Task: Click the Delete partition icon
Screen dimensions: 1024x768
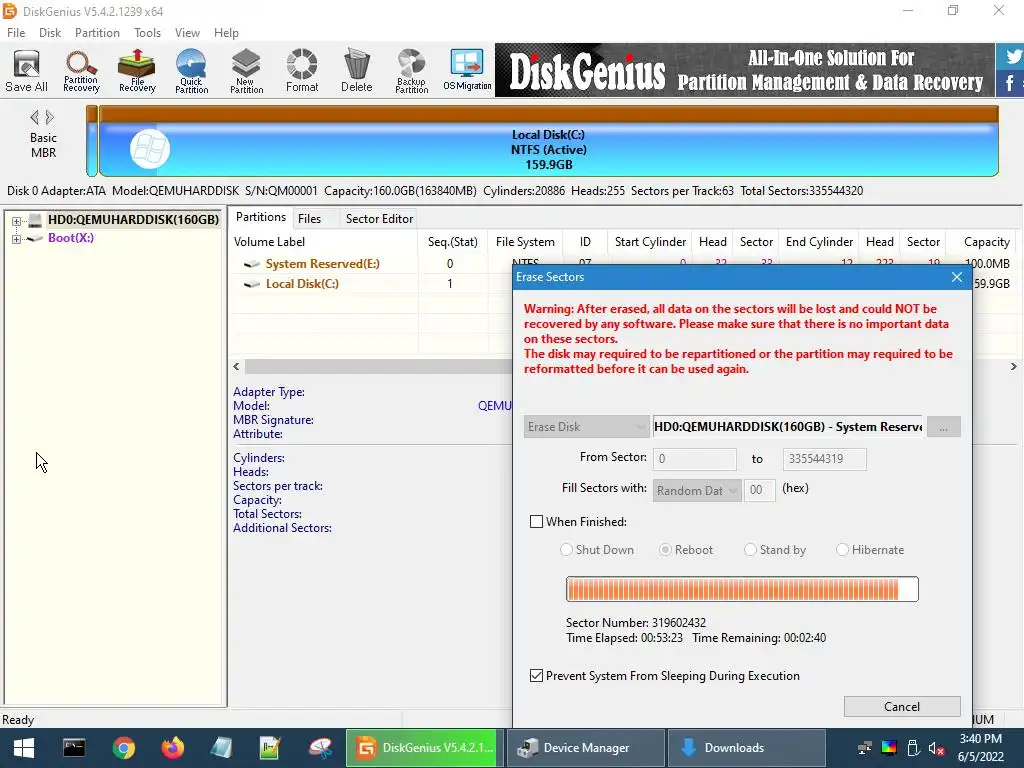Action: (x=357, y=71)
